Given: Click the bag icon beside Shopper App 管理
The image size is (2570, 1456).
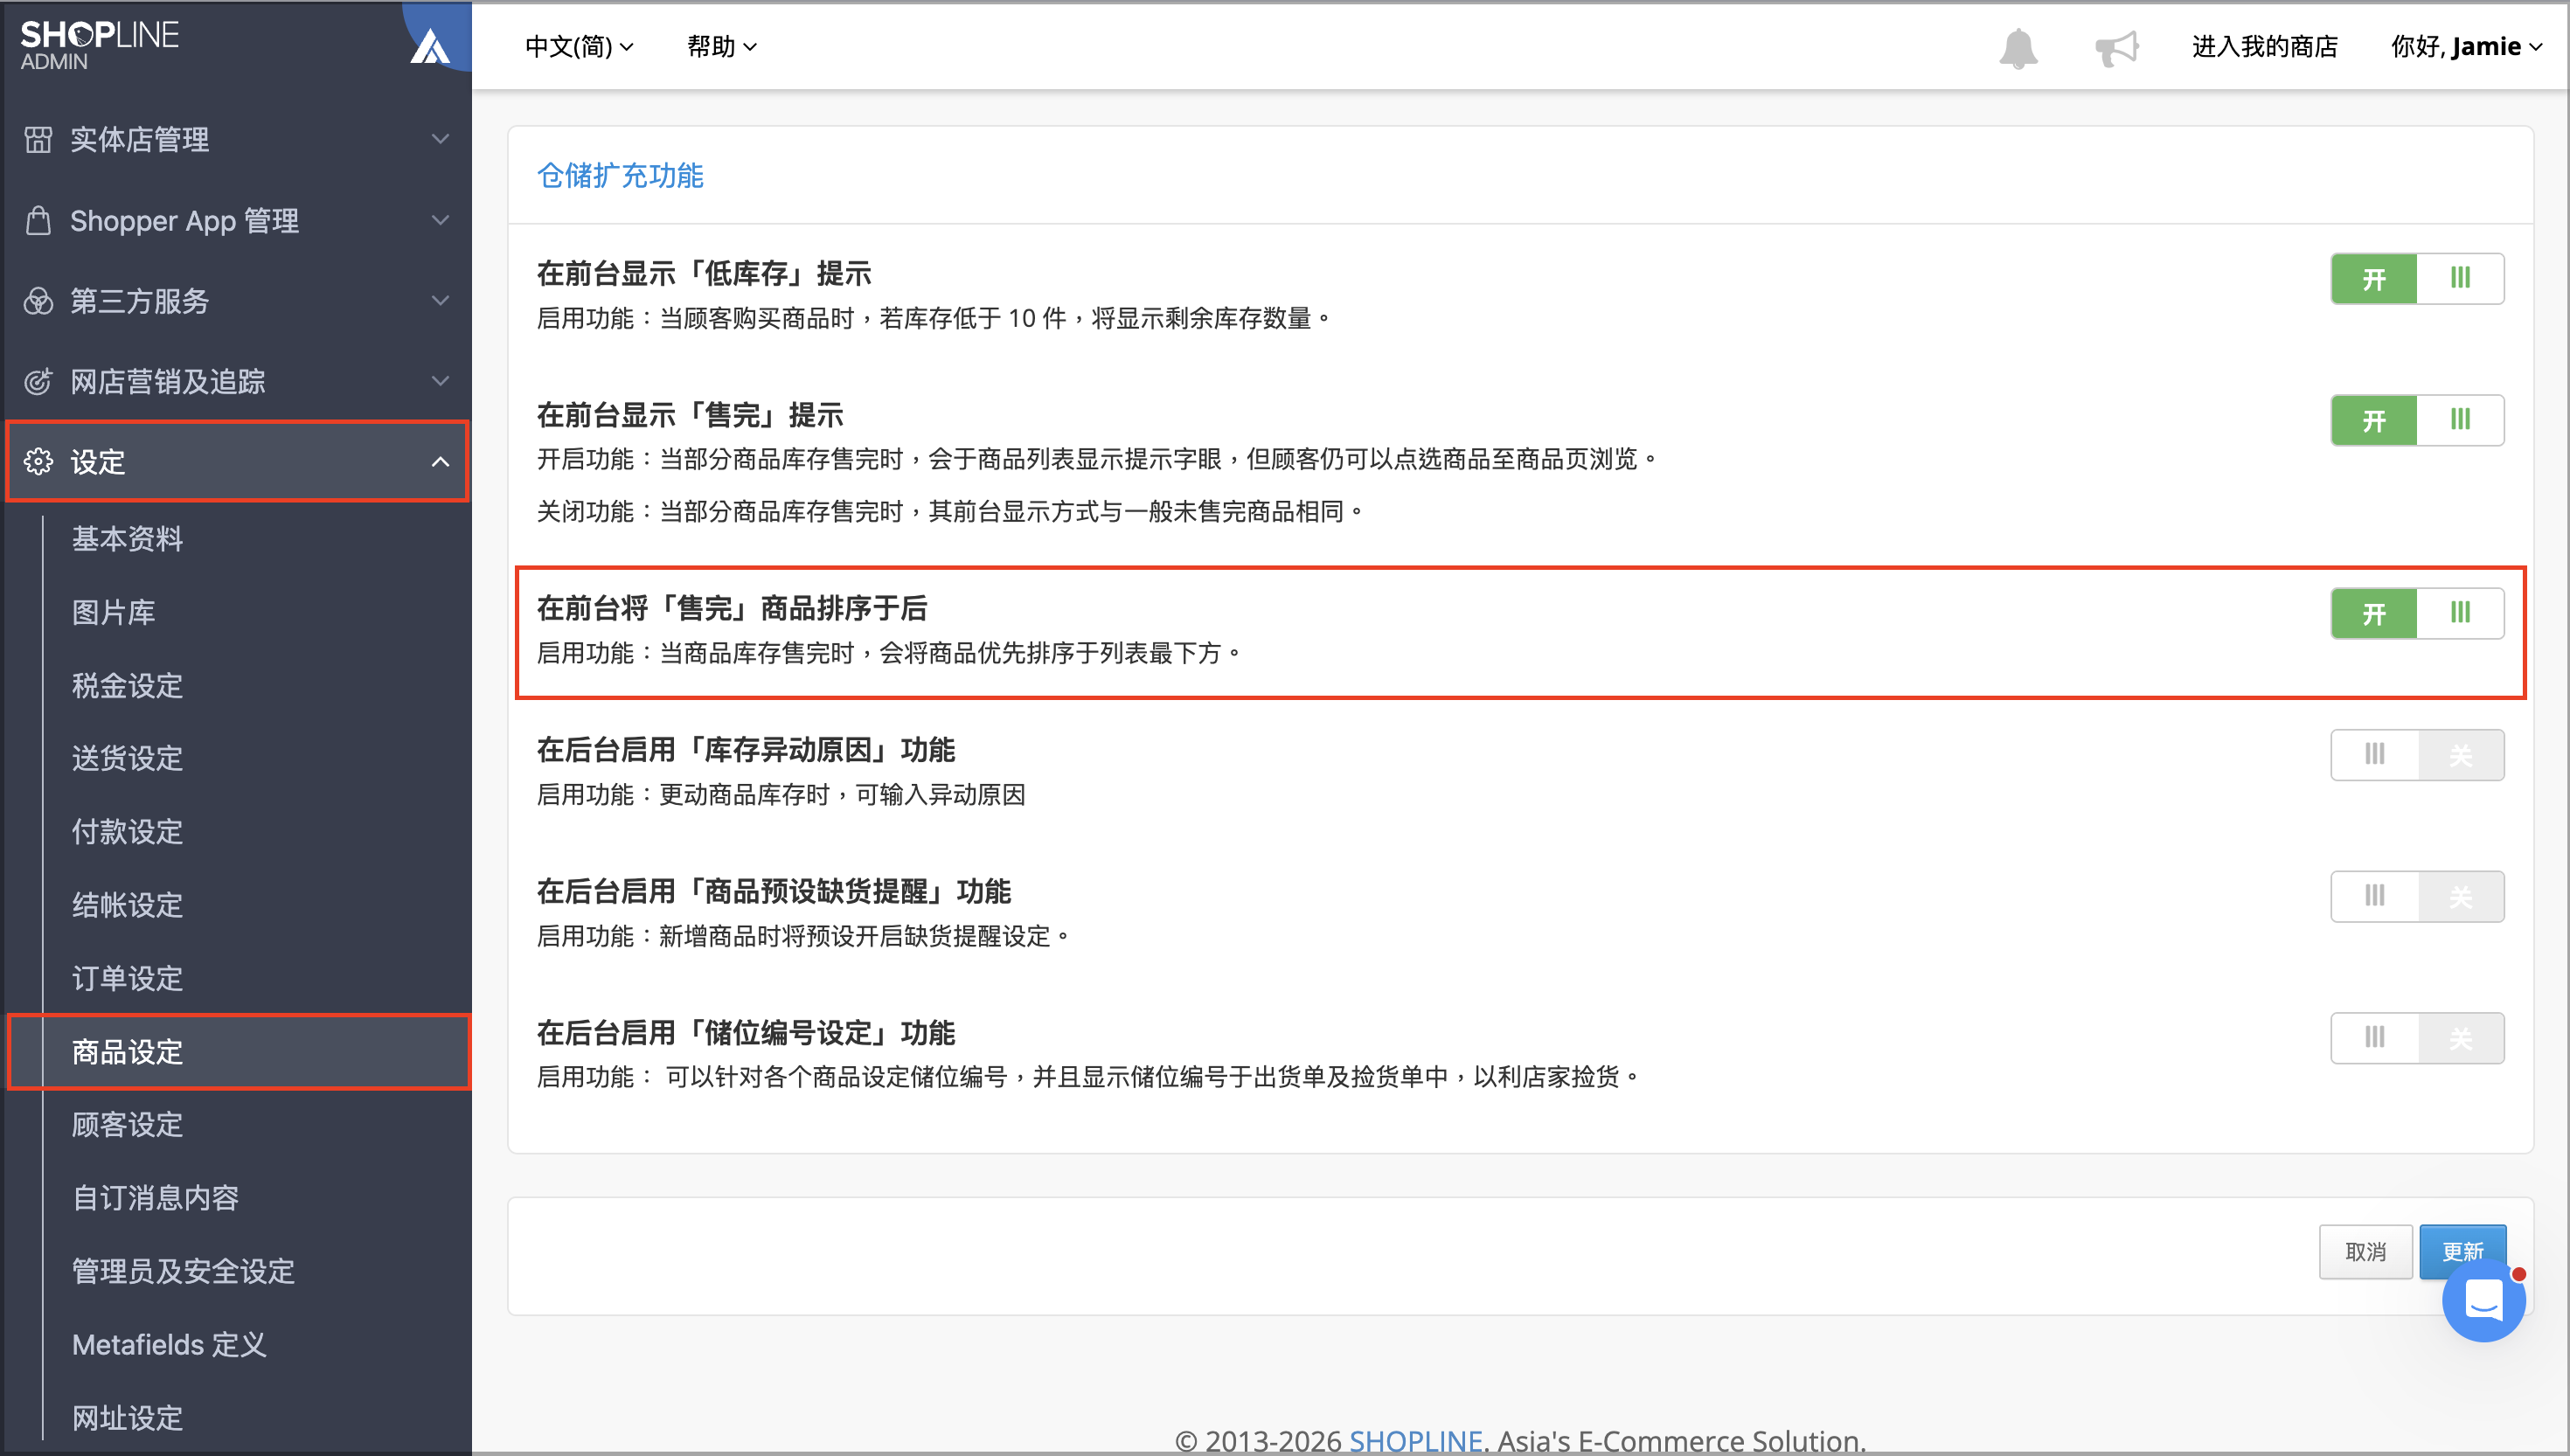Looking at the screenshot, I should pos(38,220).
